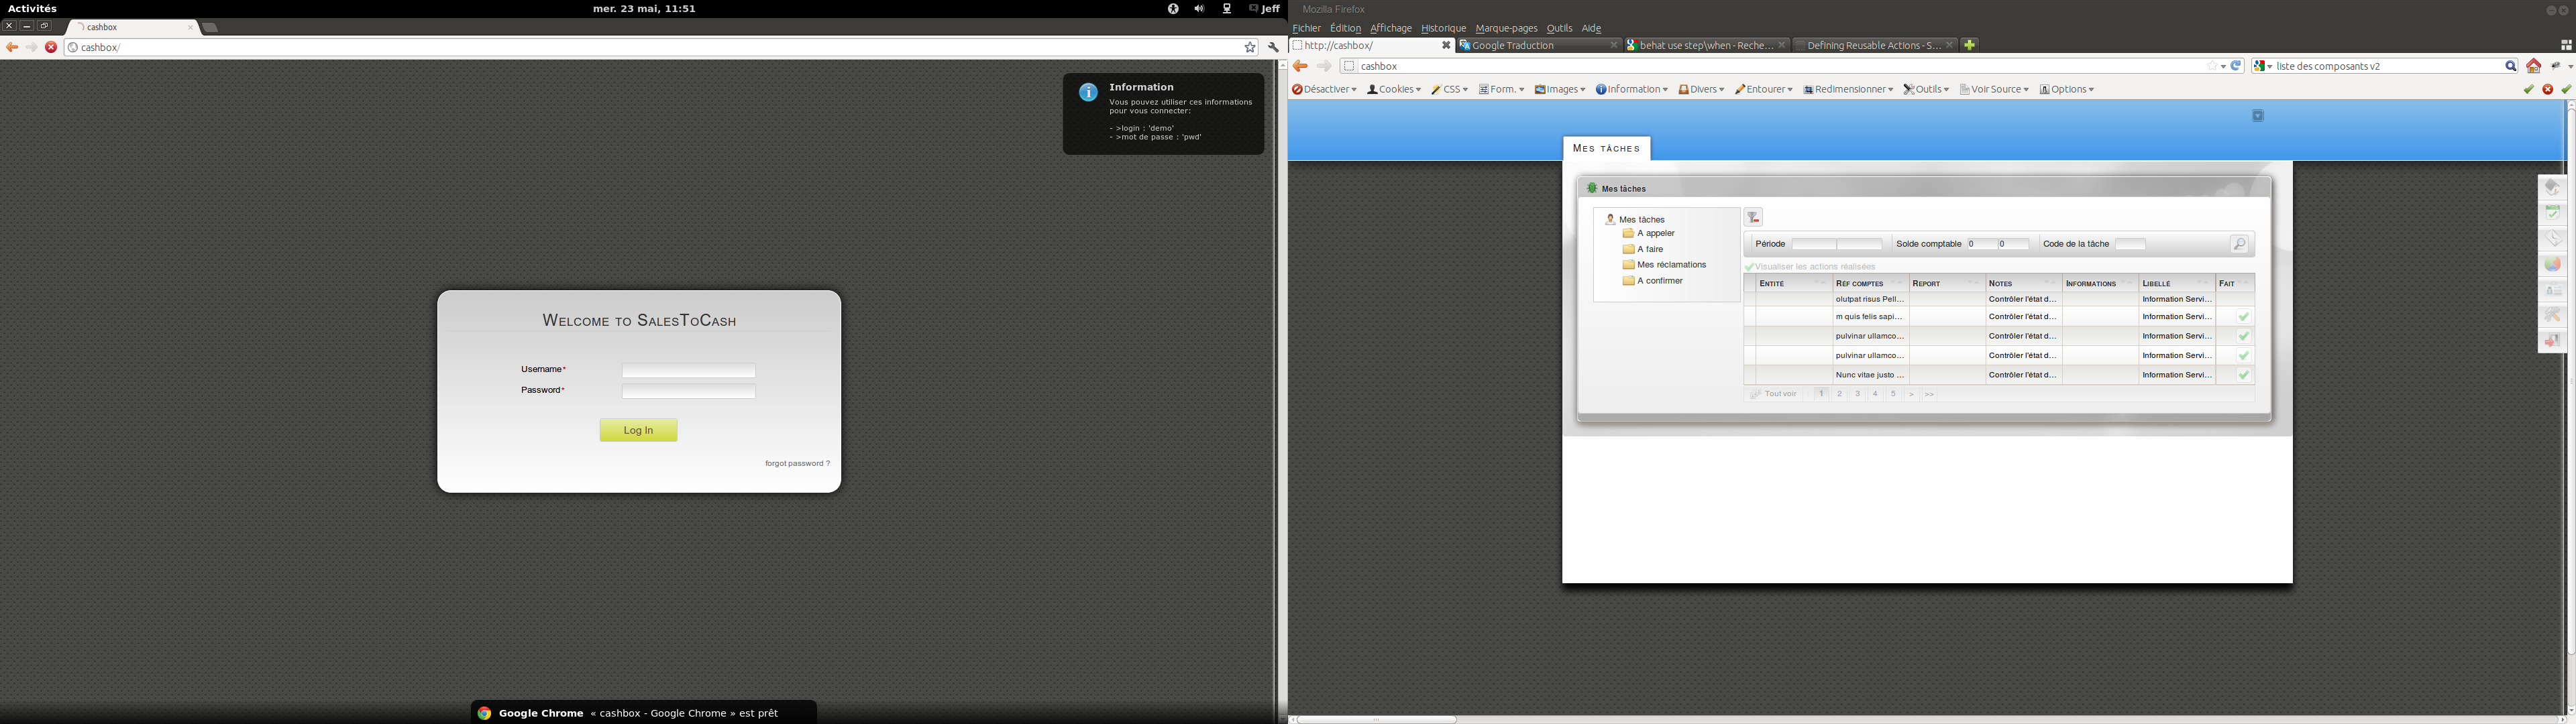Screen dimensions: 2576x724
Task: Click the small collapse square in blue header
Action: click(2258, 117)
